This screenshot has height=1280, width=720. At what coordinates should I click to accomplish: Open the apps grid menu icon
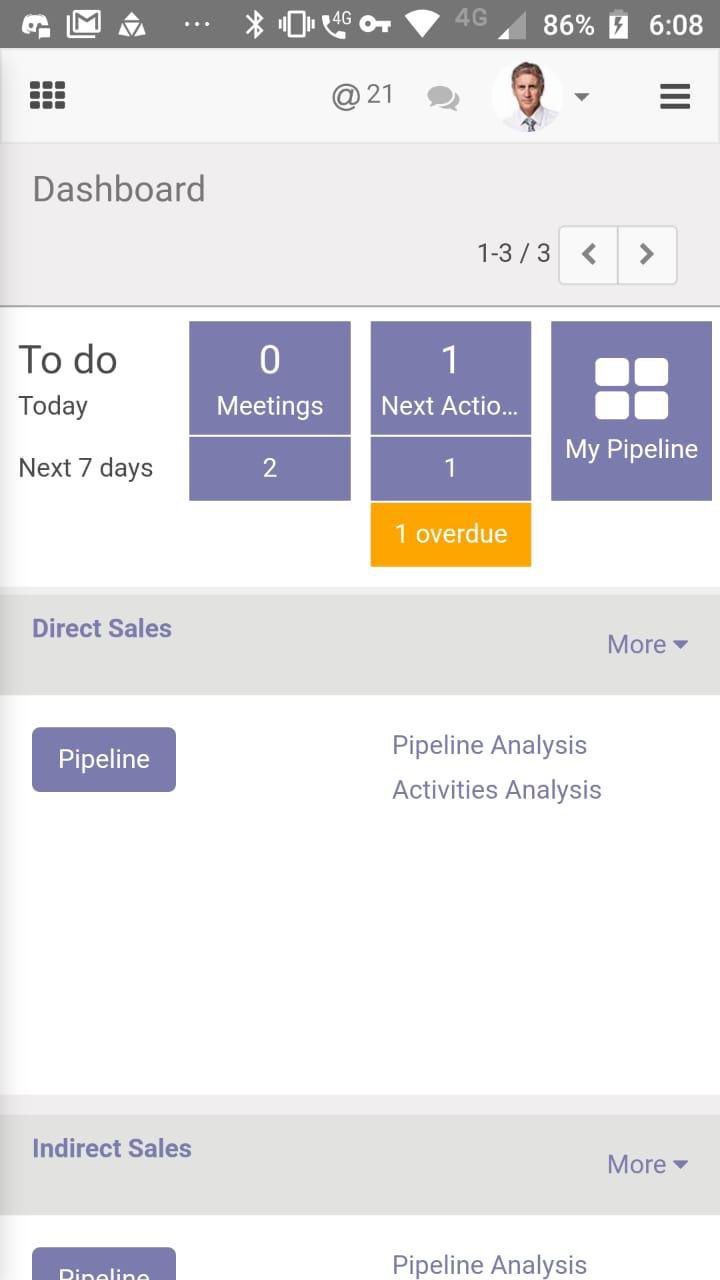[47, 96]
